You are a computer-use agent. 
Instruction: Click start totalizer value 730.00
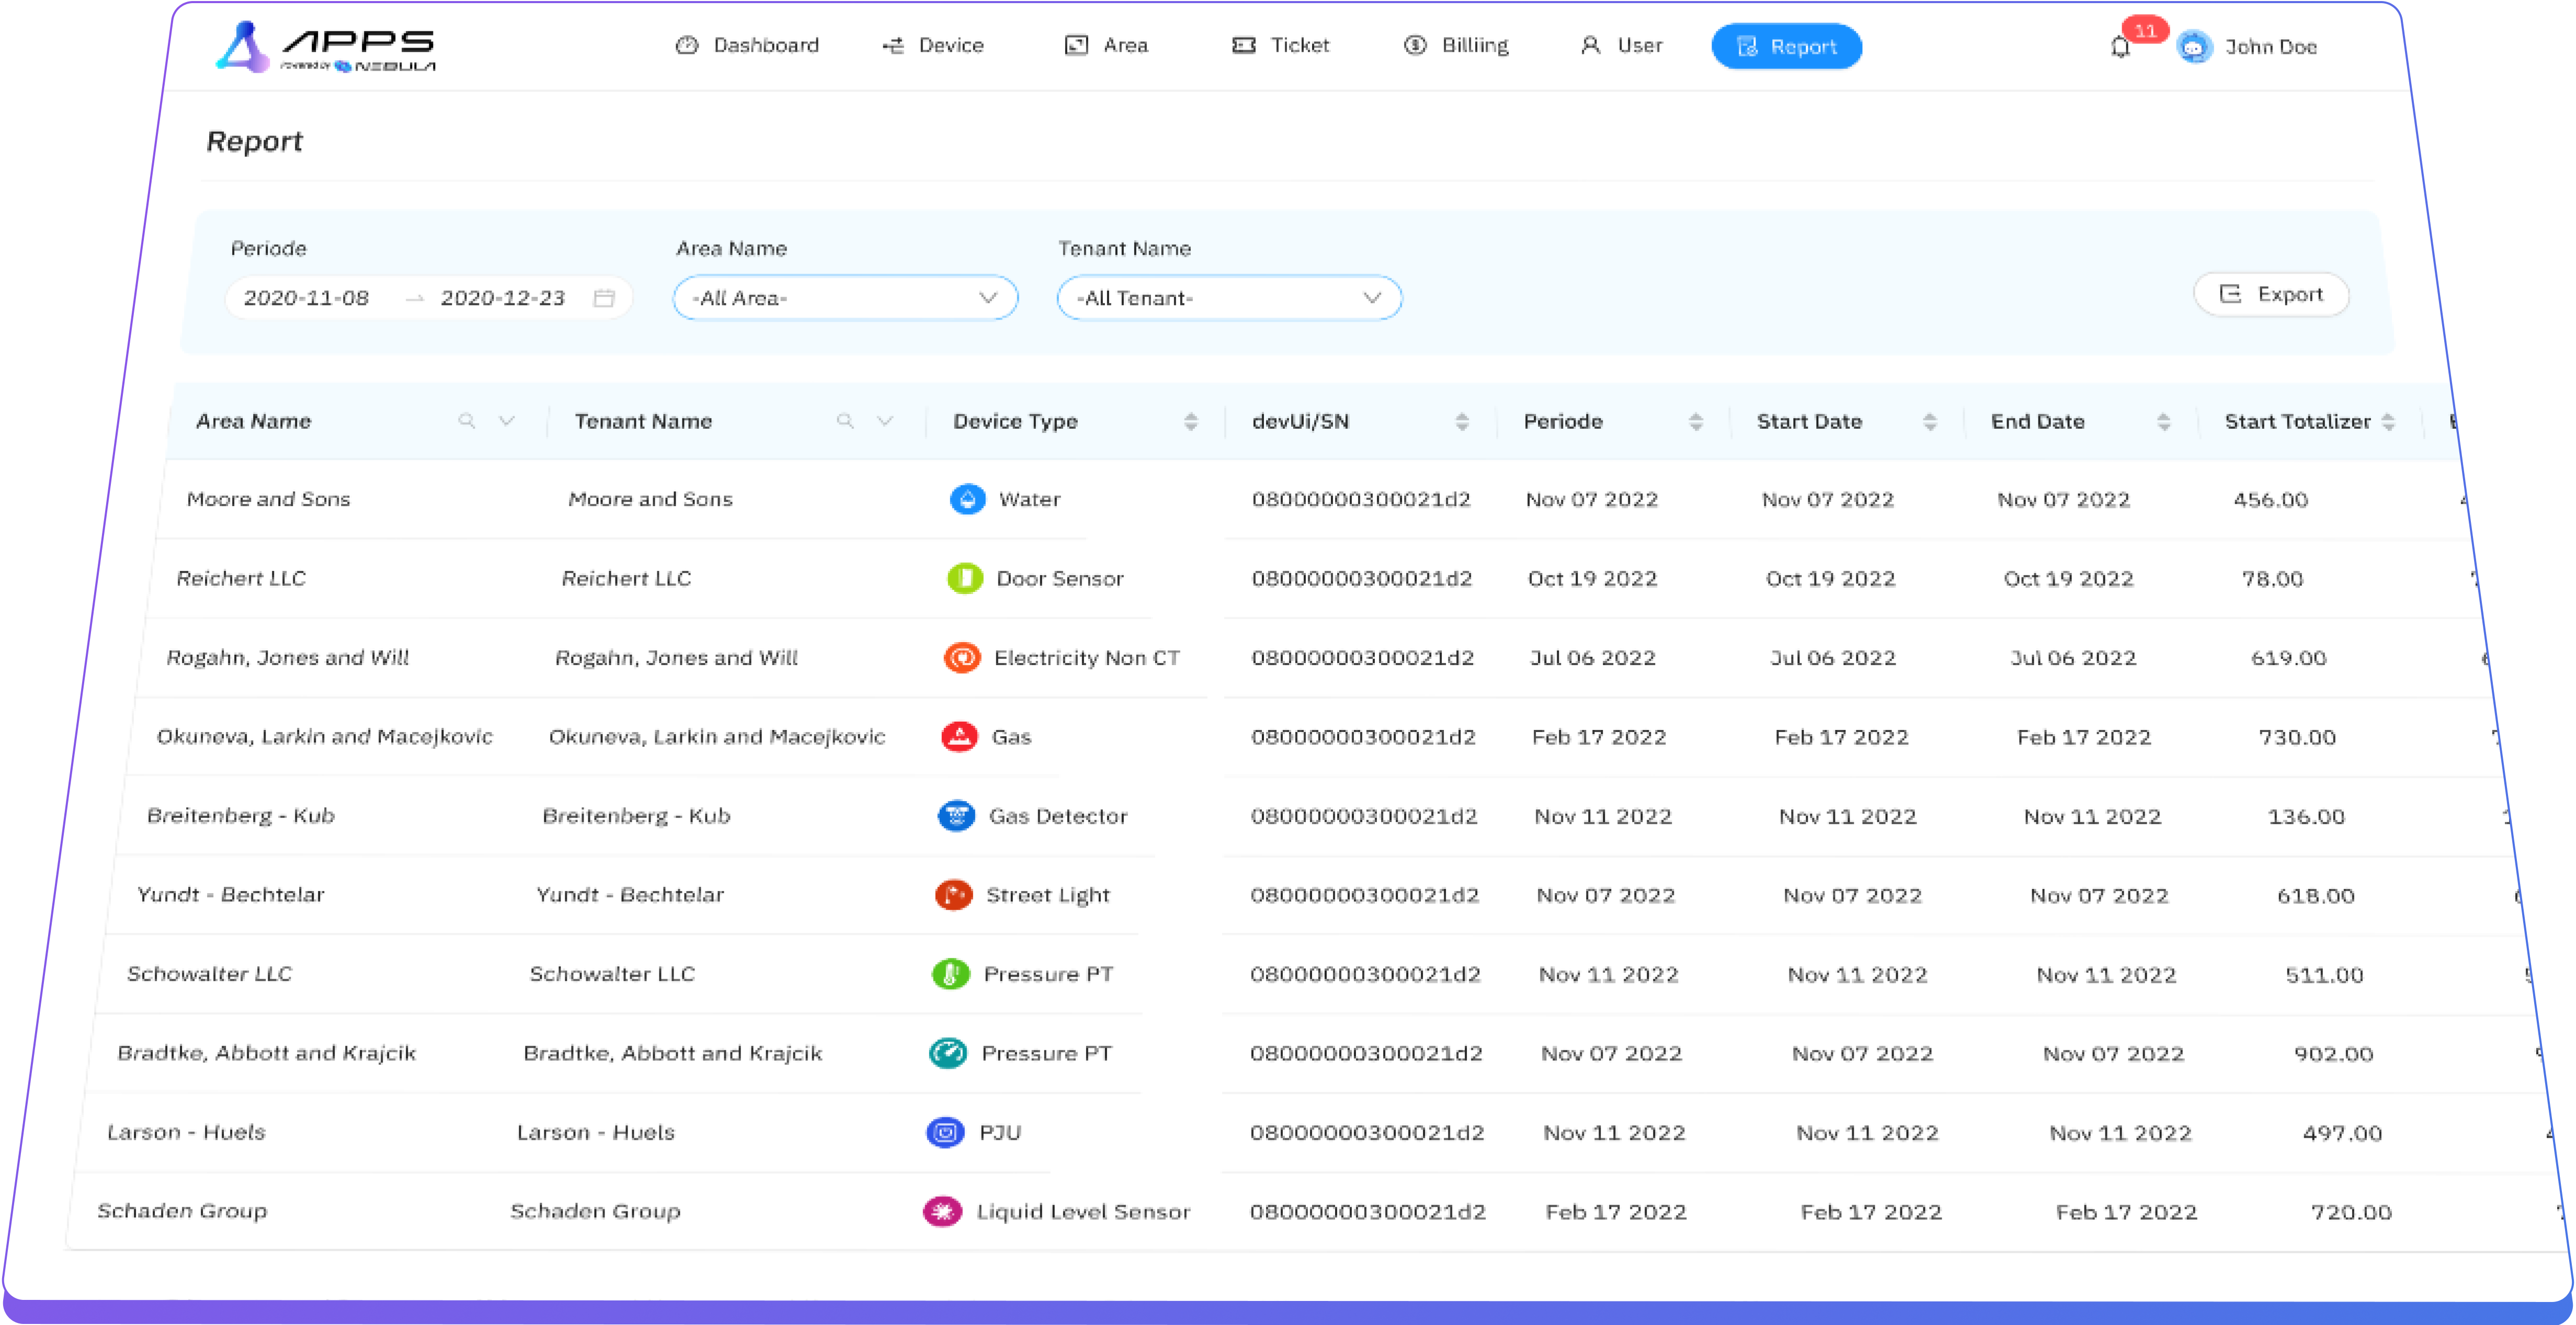2297,737
